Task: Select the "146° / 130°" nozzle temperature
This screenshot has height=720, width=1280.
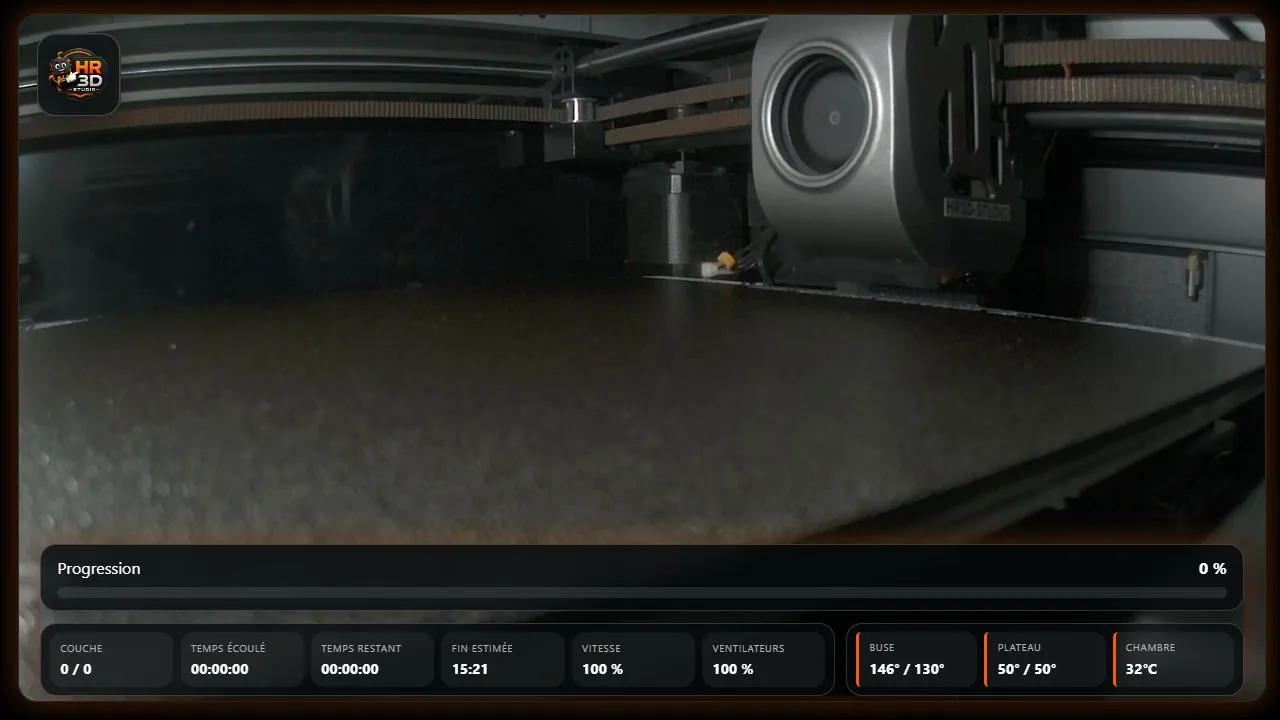Action: click(x=907, y=669)
